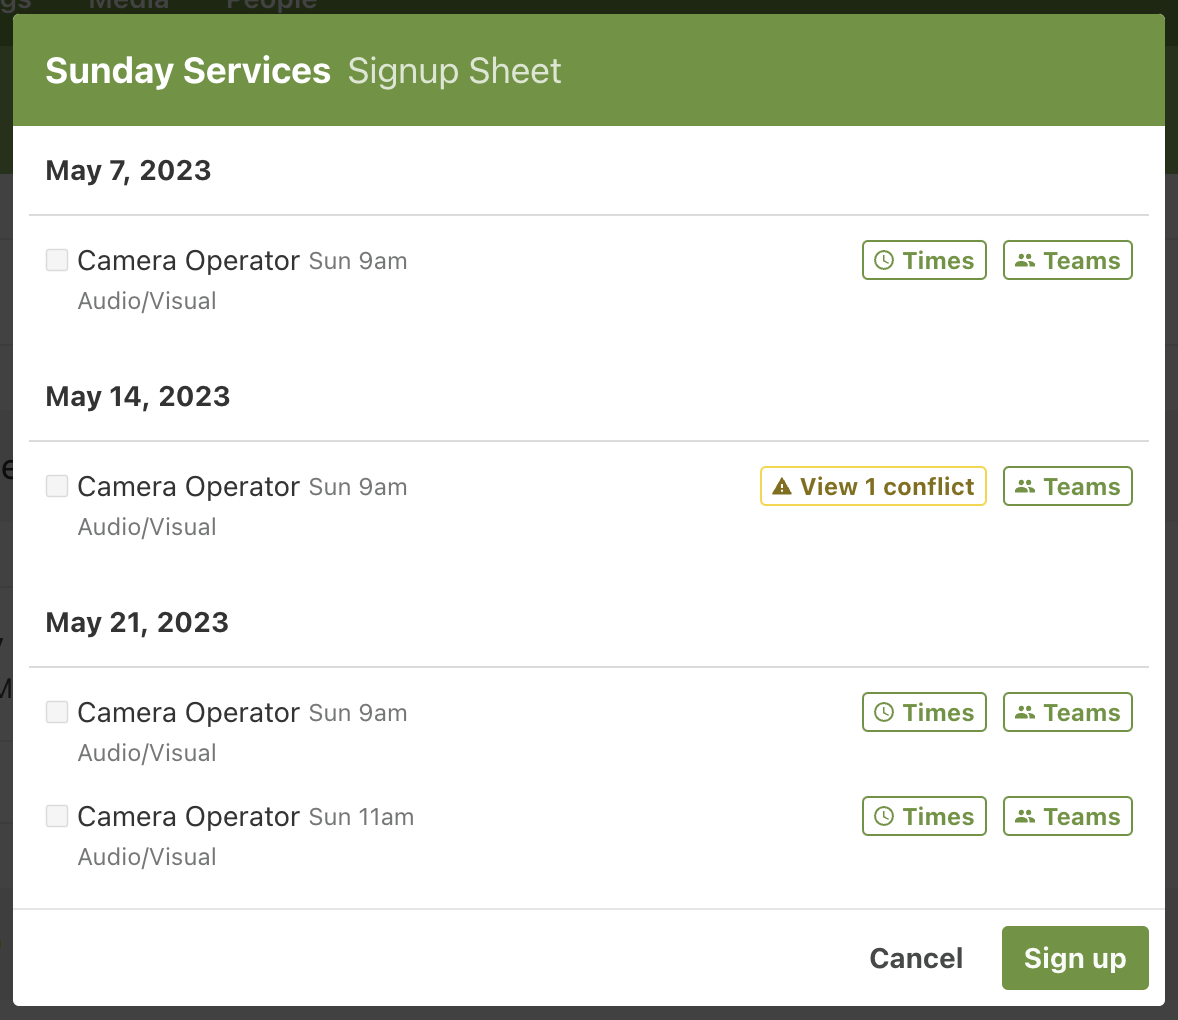The image size is (1178, 1020).
Task: Cancel the signup sheet dialog
Action: (916, 958)
